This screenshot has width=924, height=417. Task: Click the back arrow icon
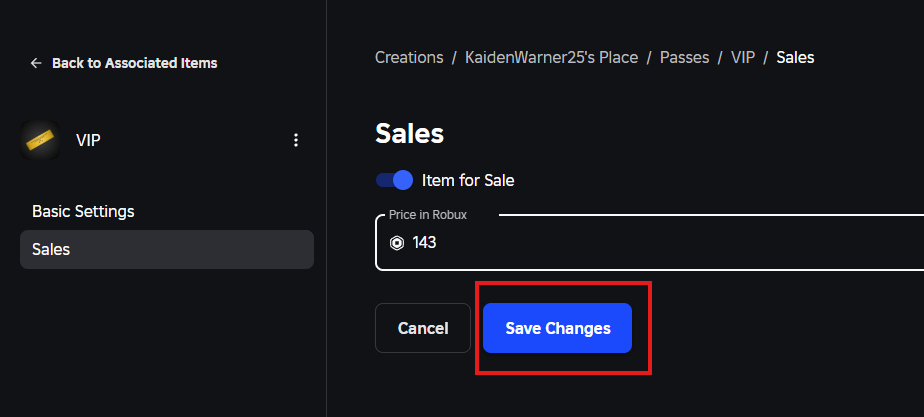pyautogui.click(x=36, y=63)
